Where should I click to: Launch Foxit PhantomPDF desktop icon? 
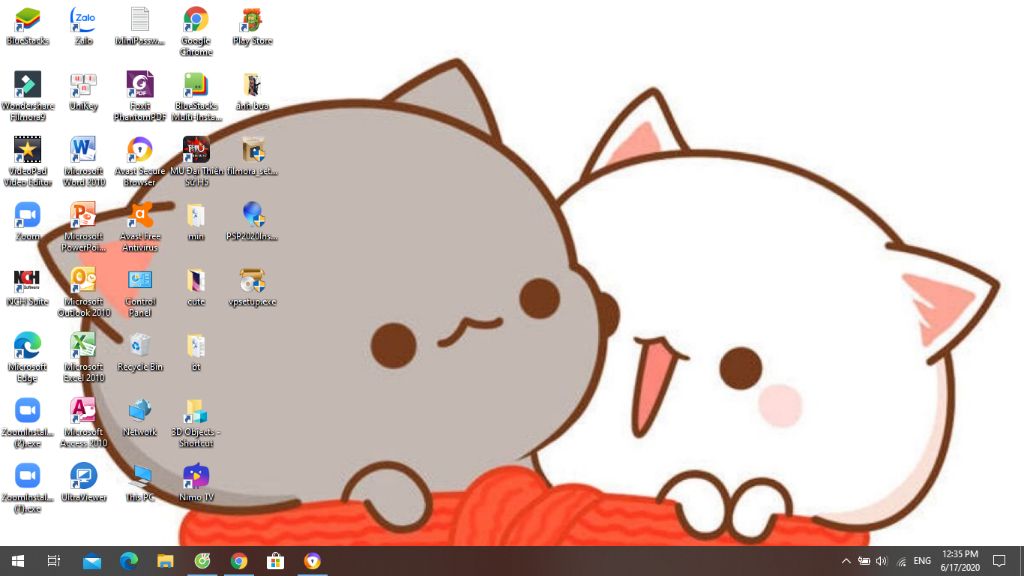(140, 97)
